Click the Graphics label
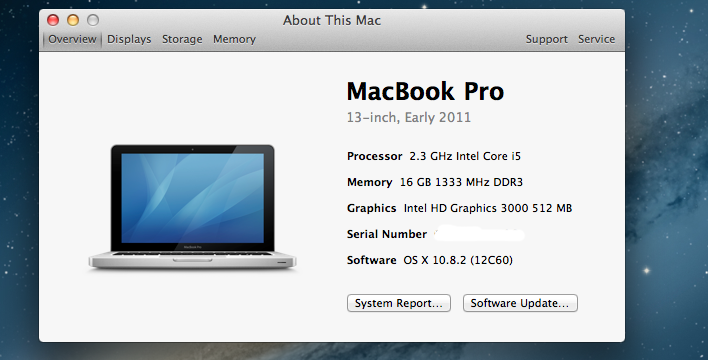This screenshot has width=708, height=360. (x=371, y=208)
